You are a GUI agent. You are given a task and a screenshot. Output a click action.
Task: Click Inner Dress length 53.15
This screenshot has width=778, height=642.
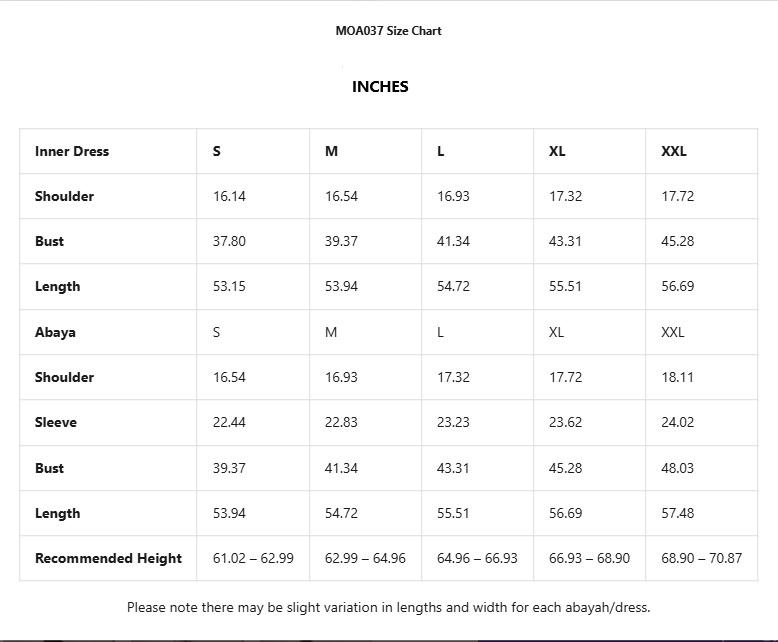229,286
